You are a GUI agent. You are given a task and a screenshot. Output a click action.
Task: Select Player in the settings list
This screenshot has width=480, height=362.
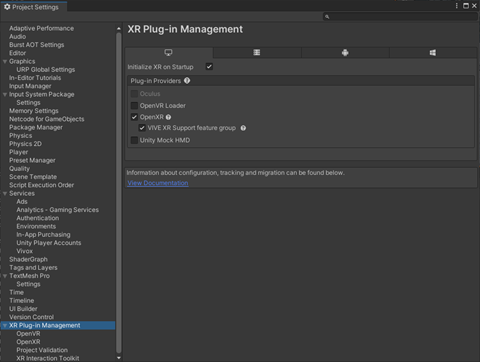pyautogui.click(x=19, y=152)
